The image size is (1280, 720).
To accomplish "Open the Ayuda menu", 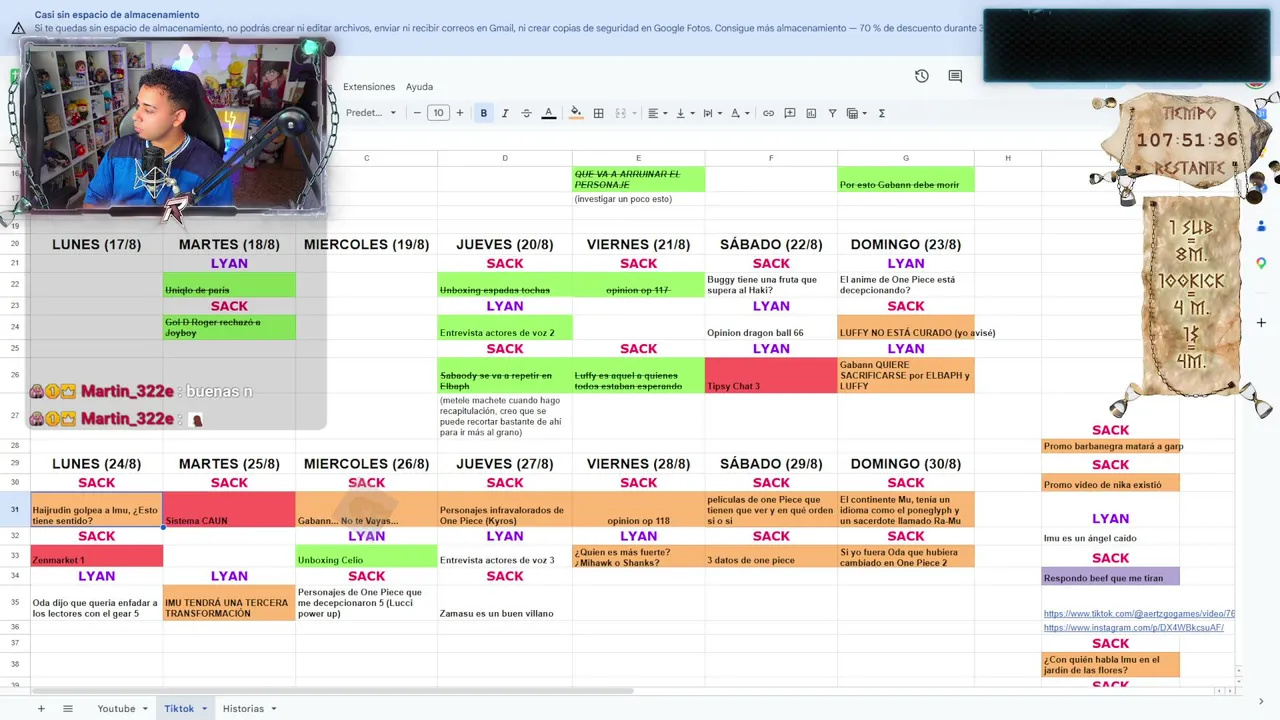I will (419, 87).
